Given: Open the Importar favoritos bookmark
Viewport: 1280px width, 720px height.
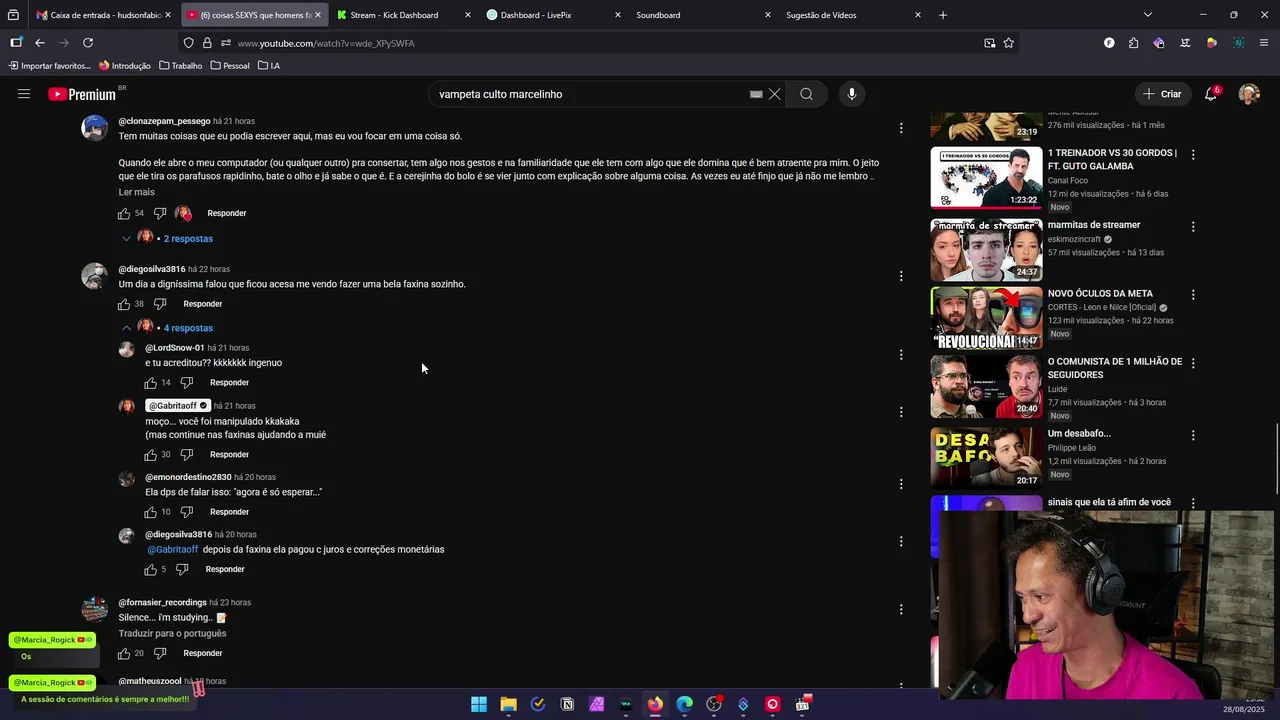Looking at the screenshot, I should (49, 66).
